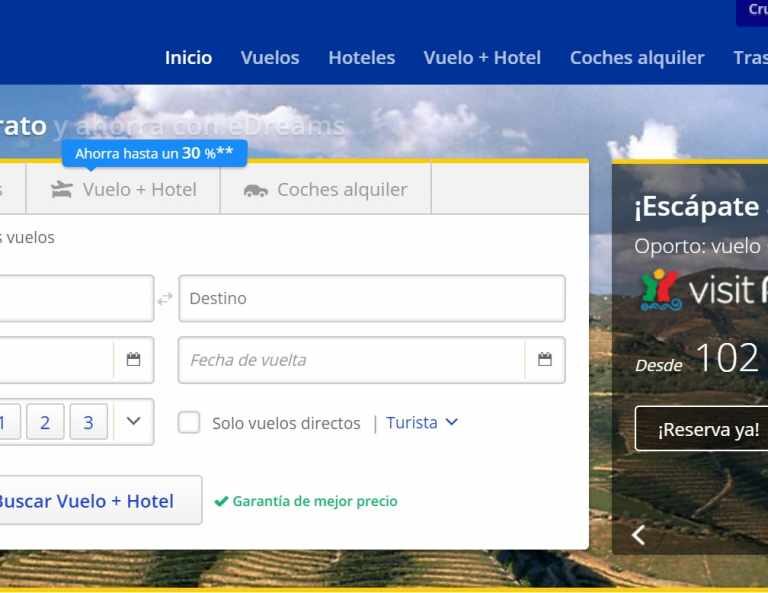This screenshot has height=593, width=768.
Task: Expand the passenger count dropdown chevron
Action: [x=133, y=421]
